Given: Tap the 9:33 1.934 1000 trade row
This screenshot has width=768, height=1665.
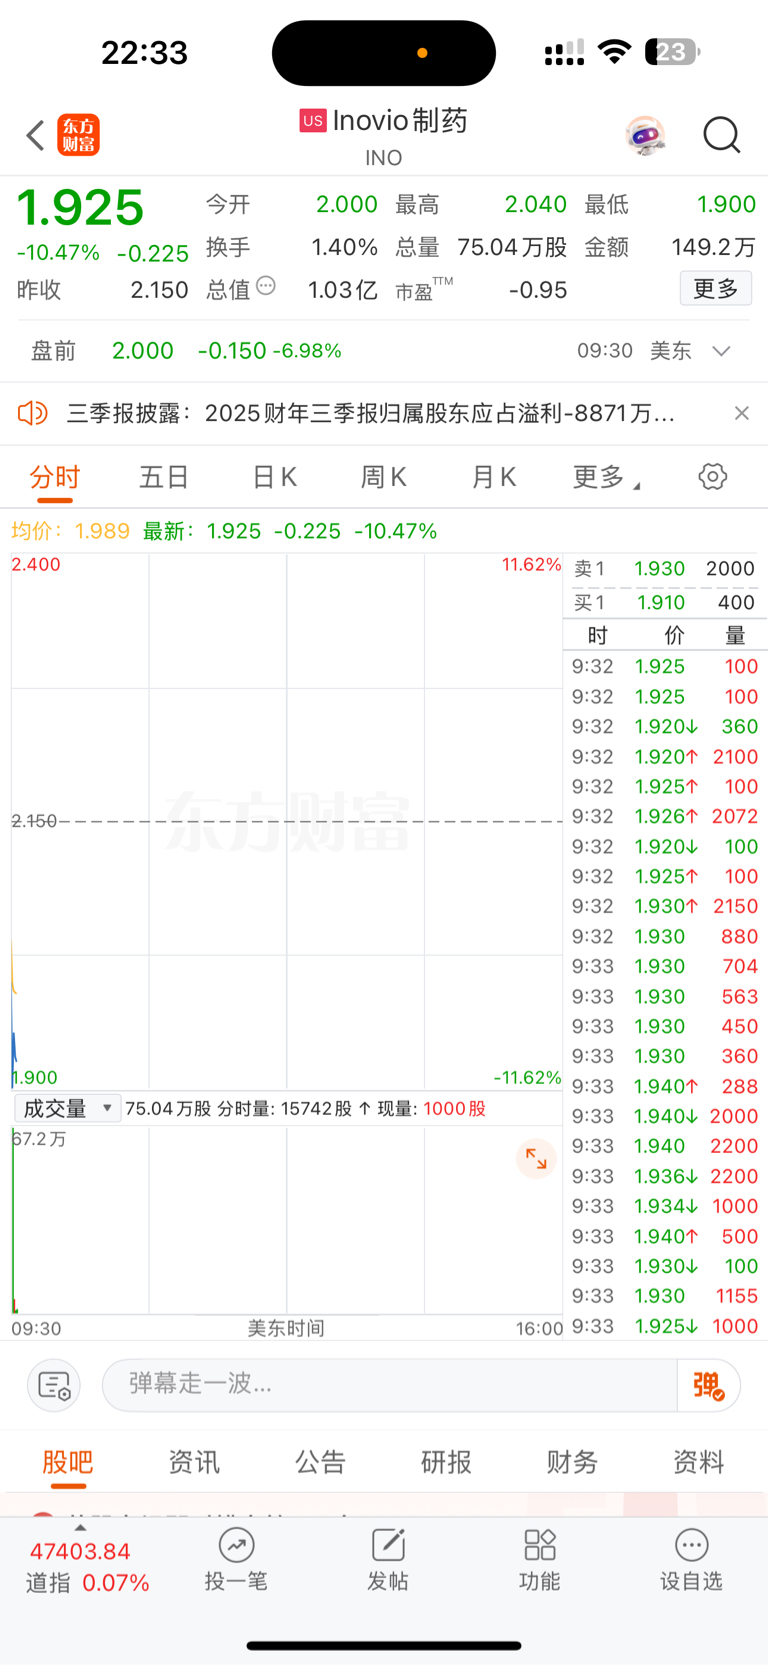Looking at the screenshot, I should pyautogui.click(x=665, y=1206).
